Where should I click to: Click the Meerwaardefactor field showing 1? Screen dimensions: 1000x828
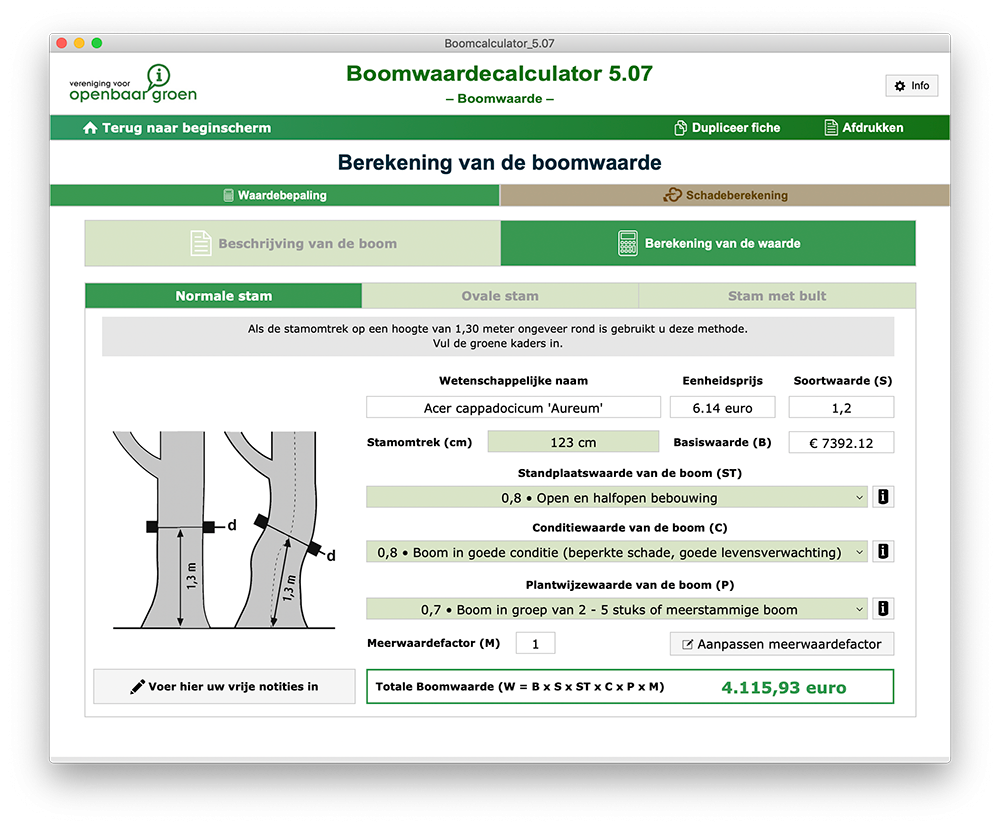535,643
